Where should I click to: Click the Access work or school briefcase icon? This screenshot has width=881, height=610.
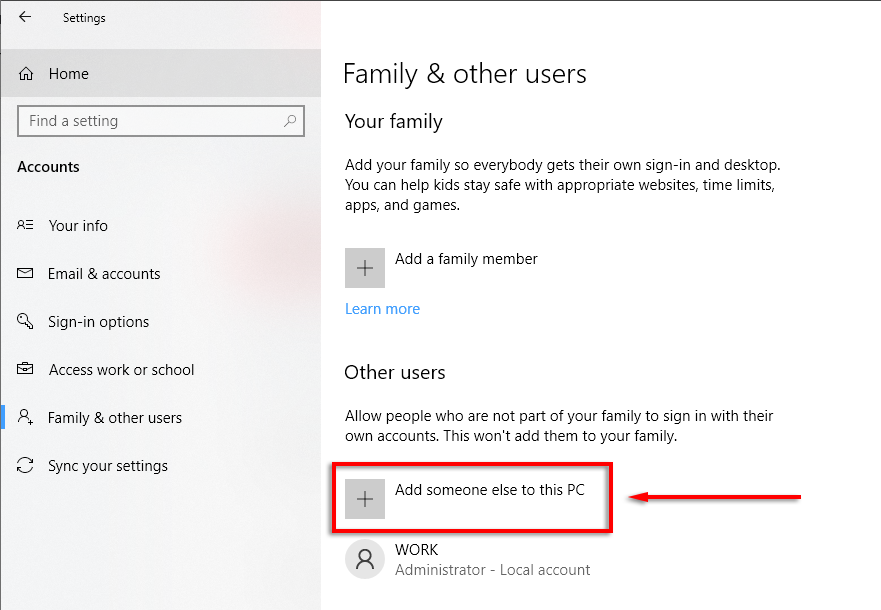(x=26, y=370)
